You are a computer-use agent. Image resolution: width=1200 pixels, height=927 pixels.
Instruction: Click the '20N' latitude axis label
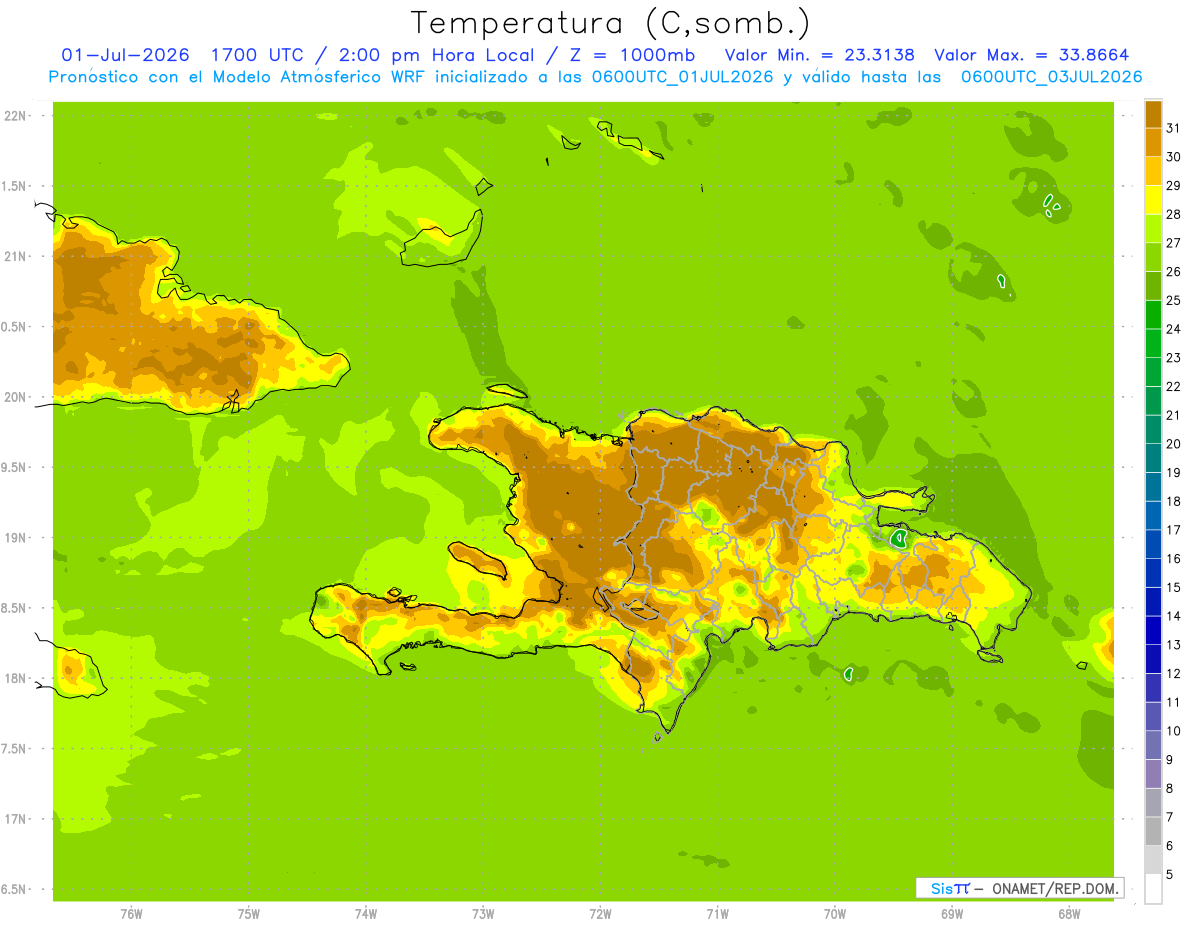pos(15,397)
